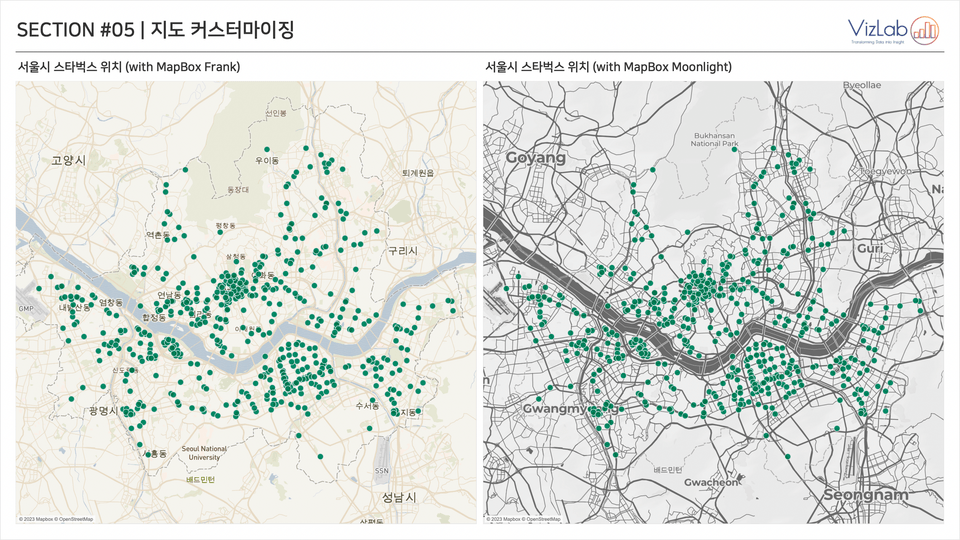Screen dimensions: 960x540
Task: Click the 퇴계원읍 label on Frank map
Action: [x=418, y=173]
